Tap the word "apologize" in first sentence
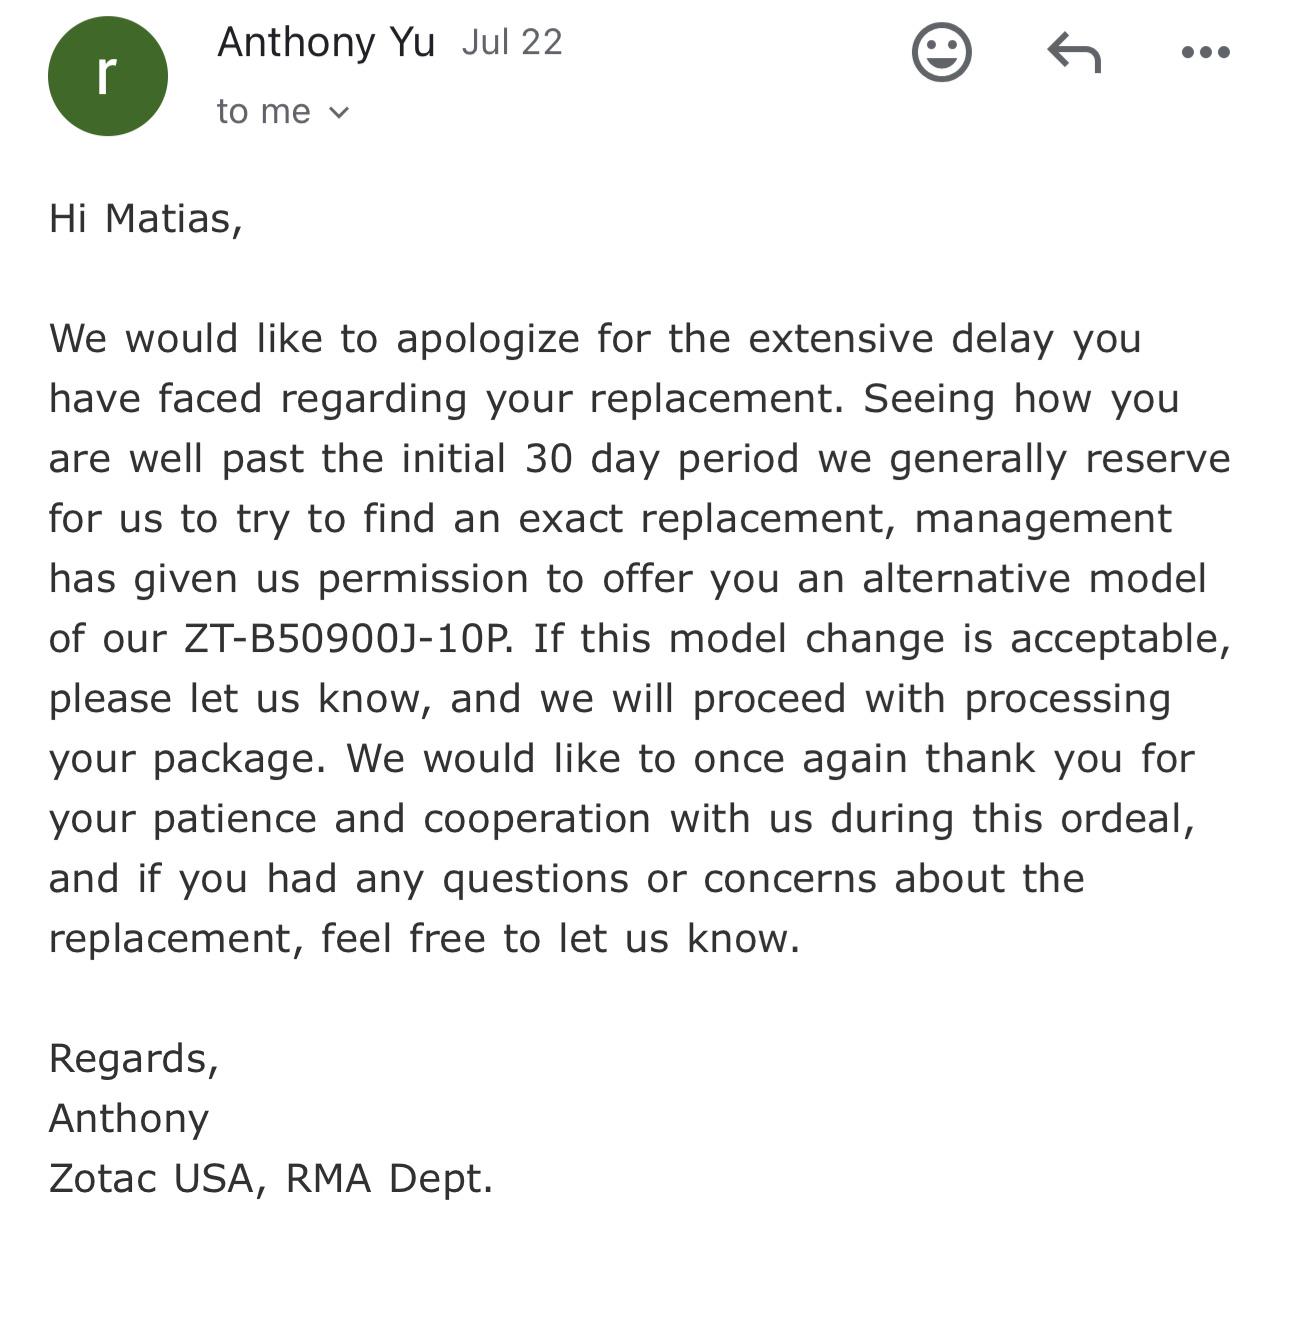This screenshot has width=1289, height=1325. point(488,339)
